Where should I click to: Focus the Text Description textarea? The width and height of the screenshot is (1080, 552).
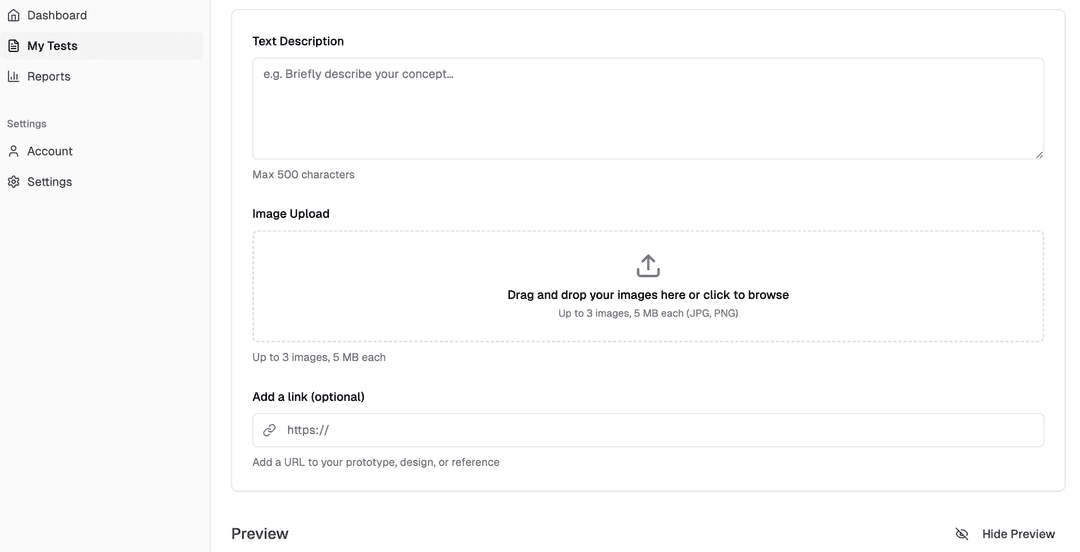647,108
